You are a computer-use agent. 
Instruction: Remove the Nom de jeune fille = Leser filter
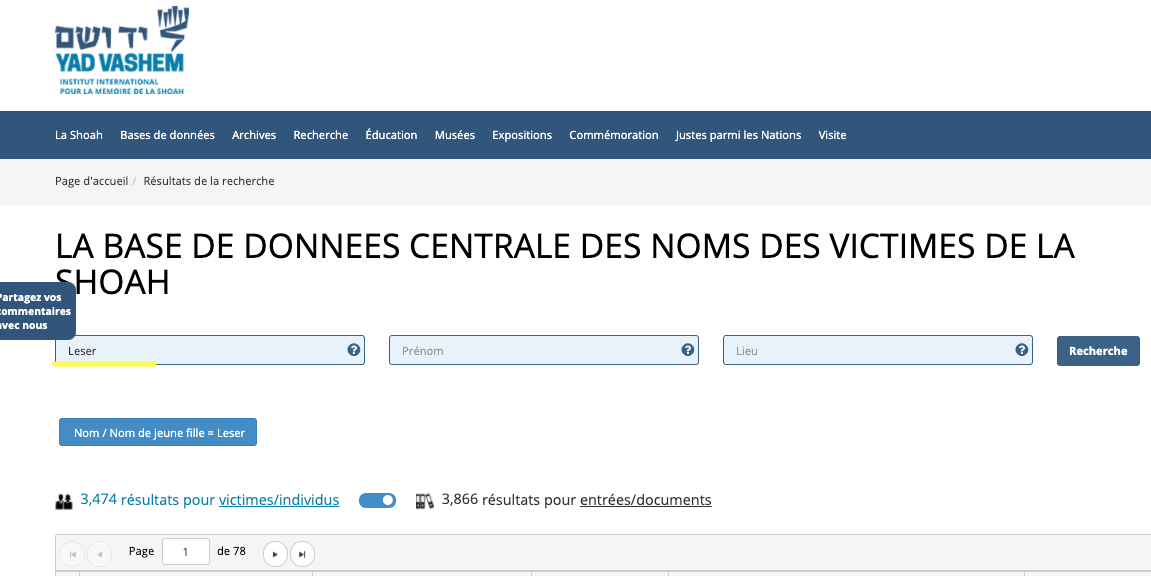click(158, 432)
